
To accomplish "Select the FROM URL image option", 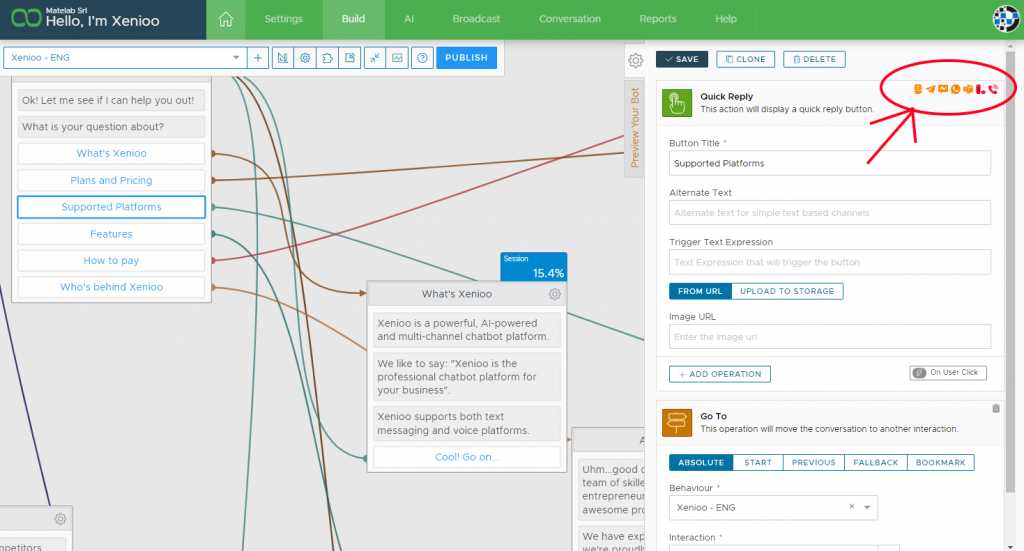I will 700,291.
